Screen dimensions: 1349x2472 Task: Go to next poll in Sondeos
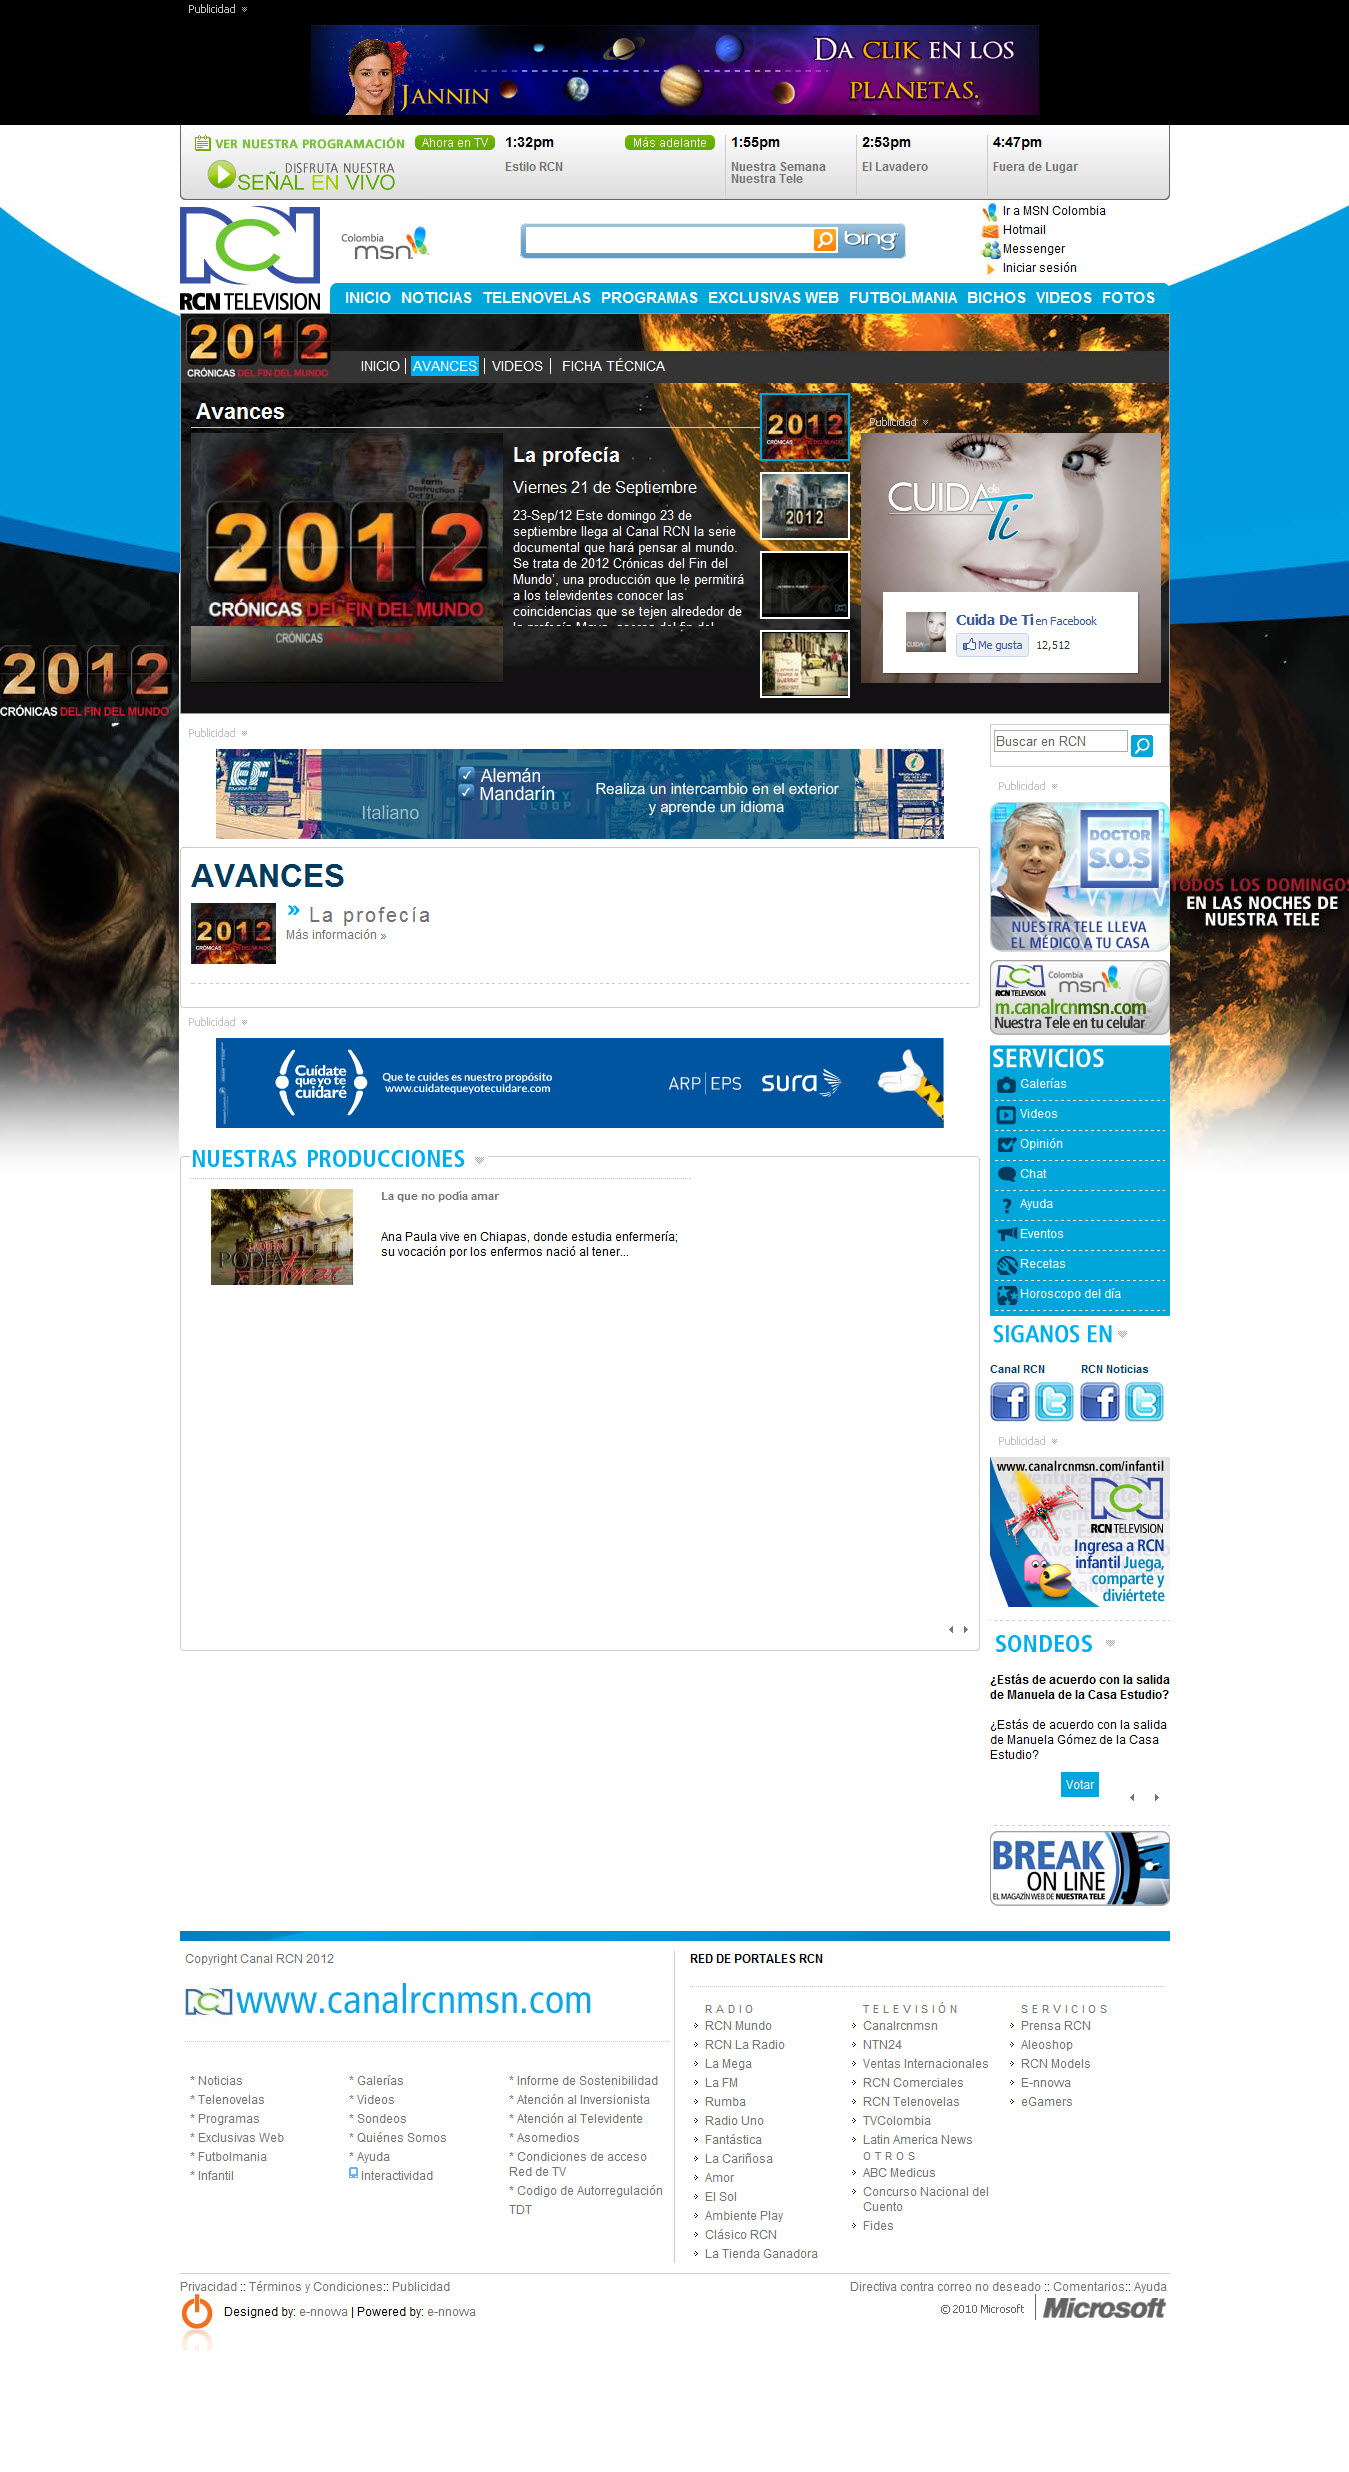tap(1157, 1797)
